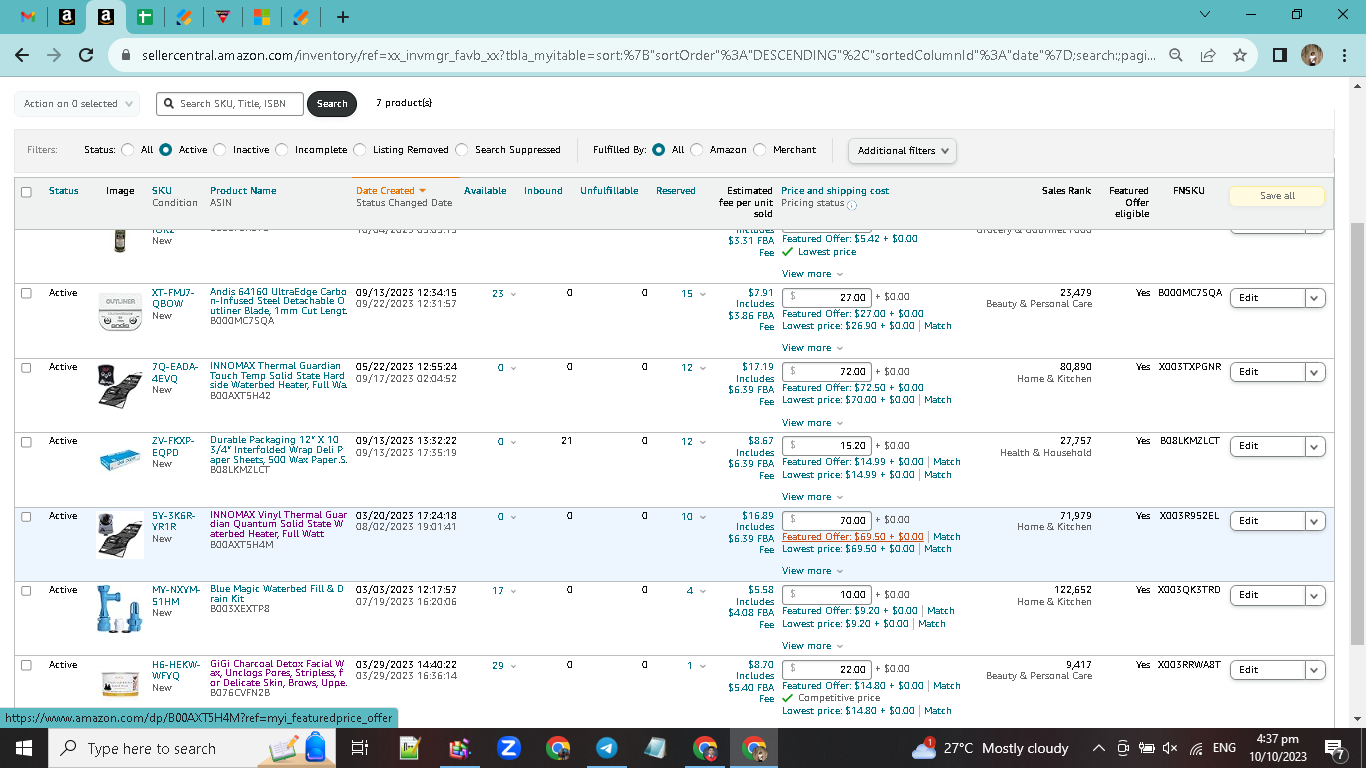Open Edit dropdown arrow for Andis blade row
This screenshot has height=768, width=1366.
click(x=1315, y=297)
